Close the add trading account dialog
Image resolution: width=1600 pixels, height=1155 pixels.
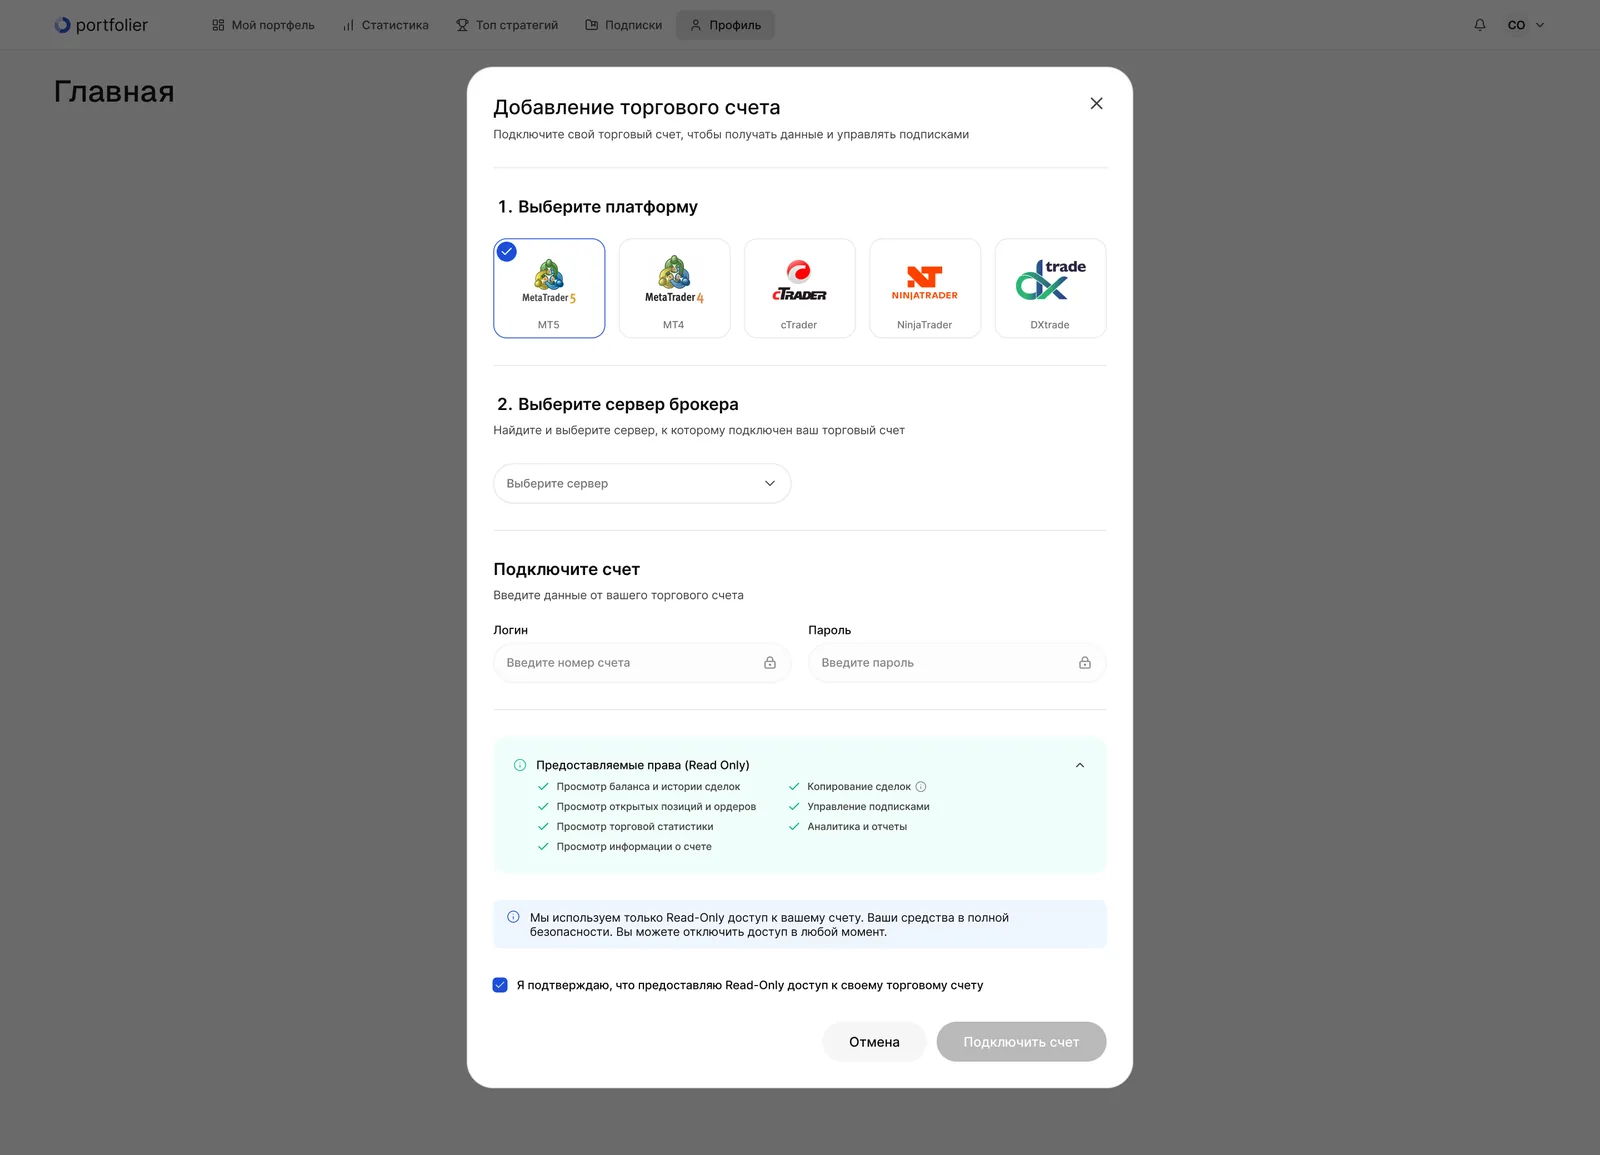tap(1096, 103)
